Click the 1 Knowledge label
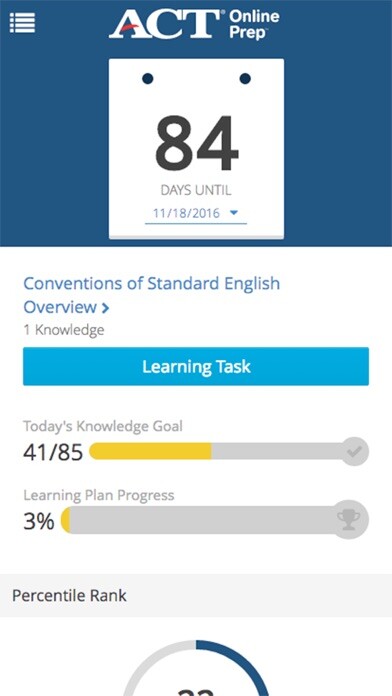 (64, 330)
